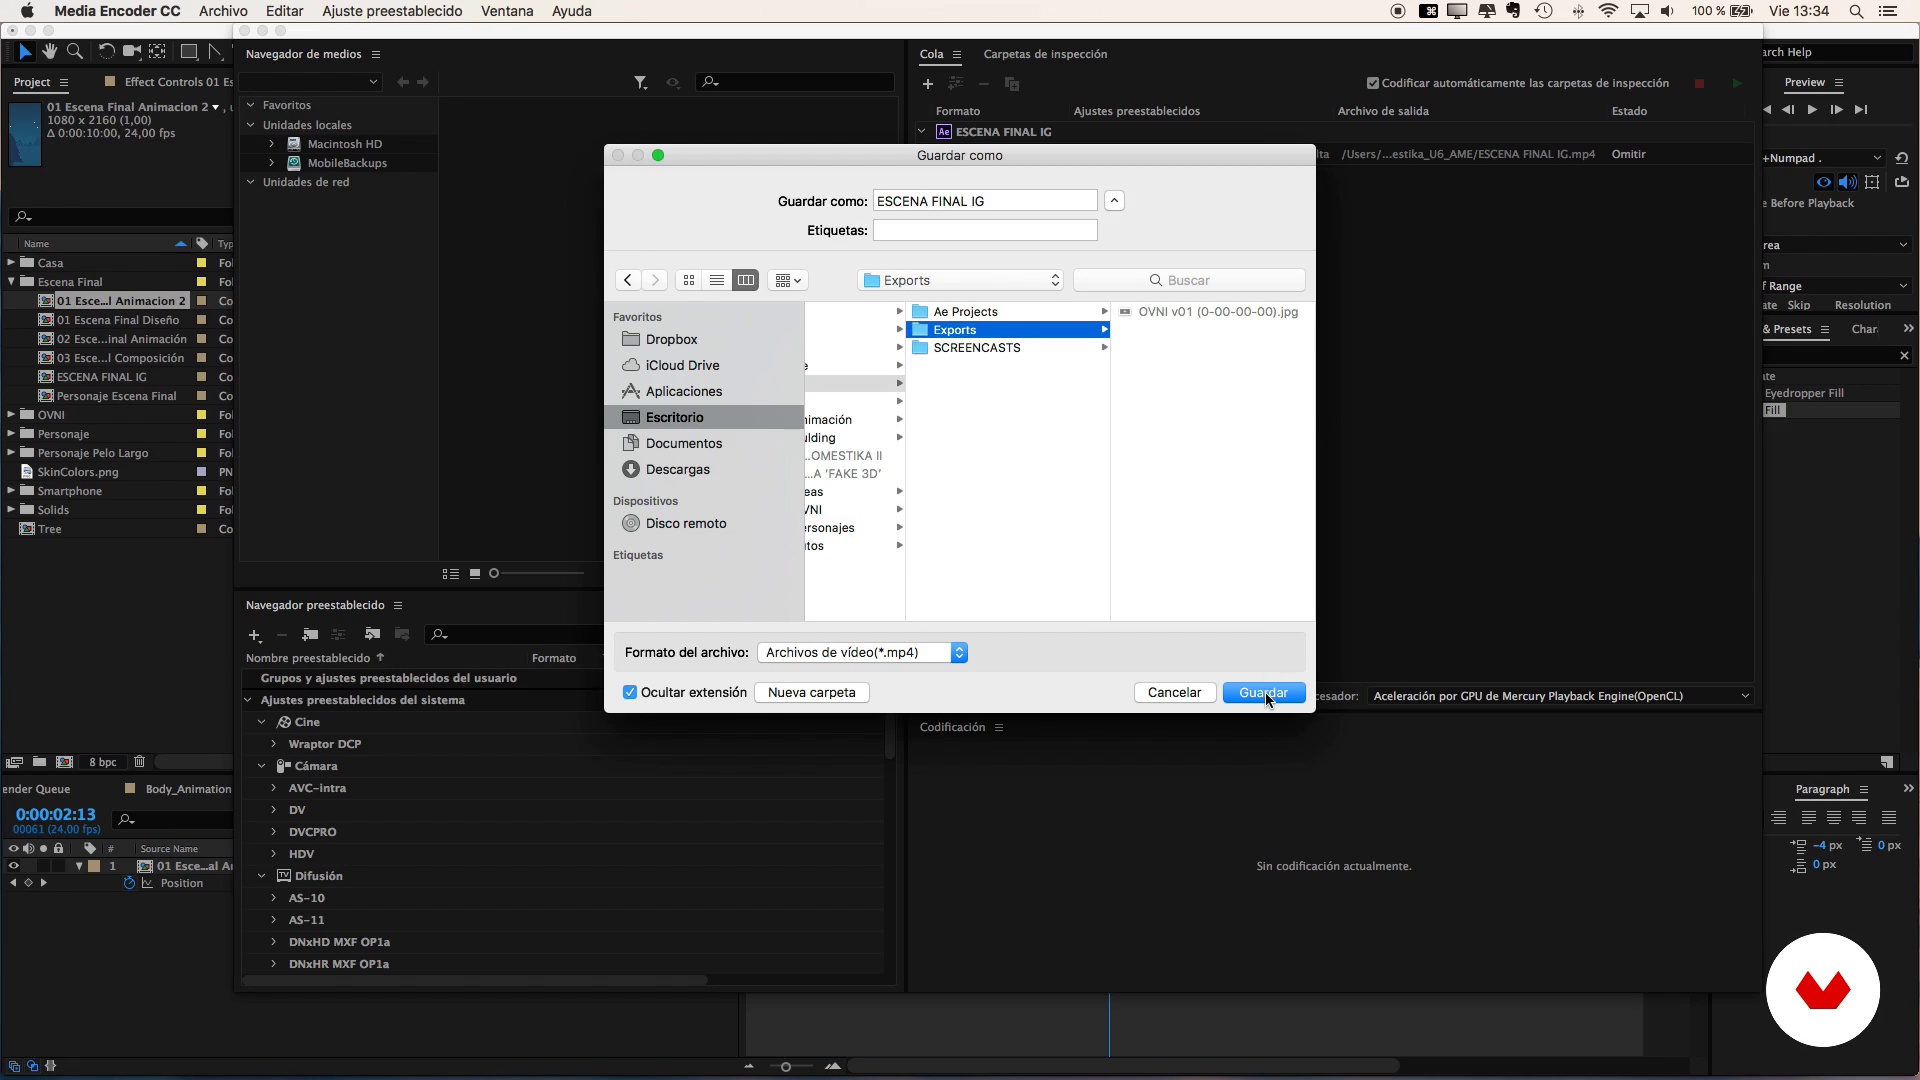Image resolution: width=1920 pixels, height=1080 pixels.
Task: Go back in file dialog navigation
Action: (628, 280)
